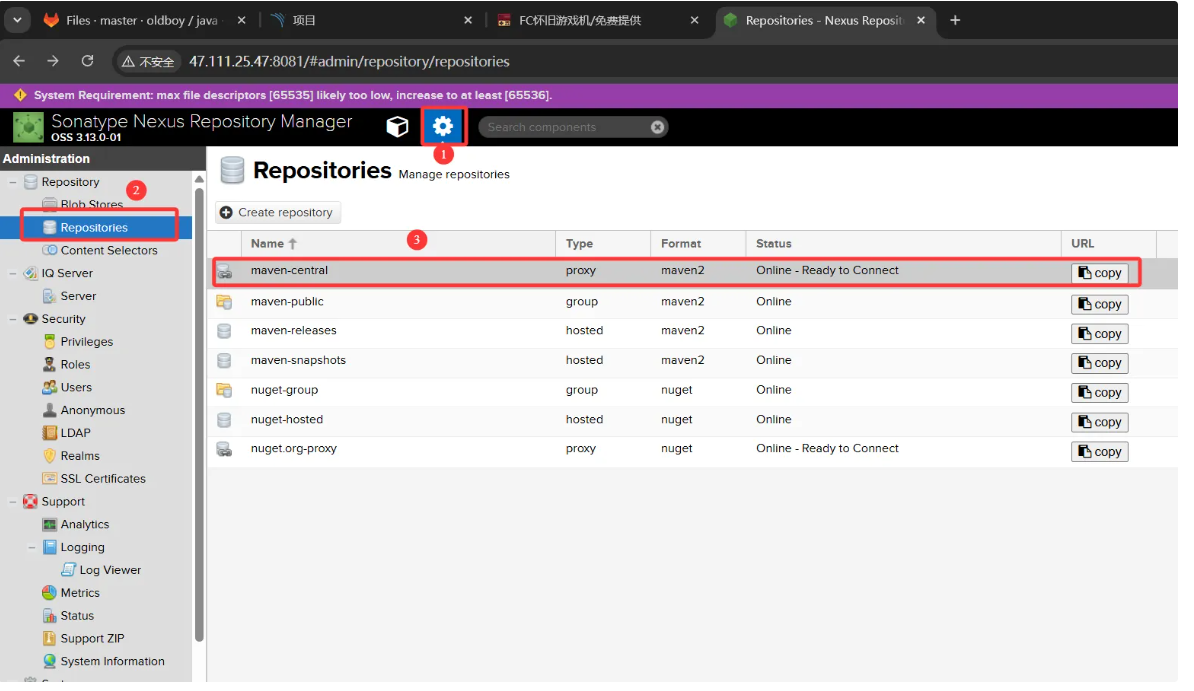Sort repositories by Status column
The width and height of the screenshot is (1194, 691).
(x=903, y=244)
